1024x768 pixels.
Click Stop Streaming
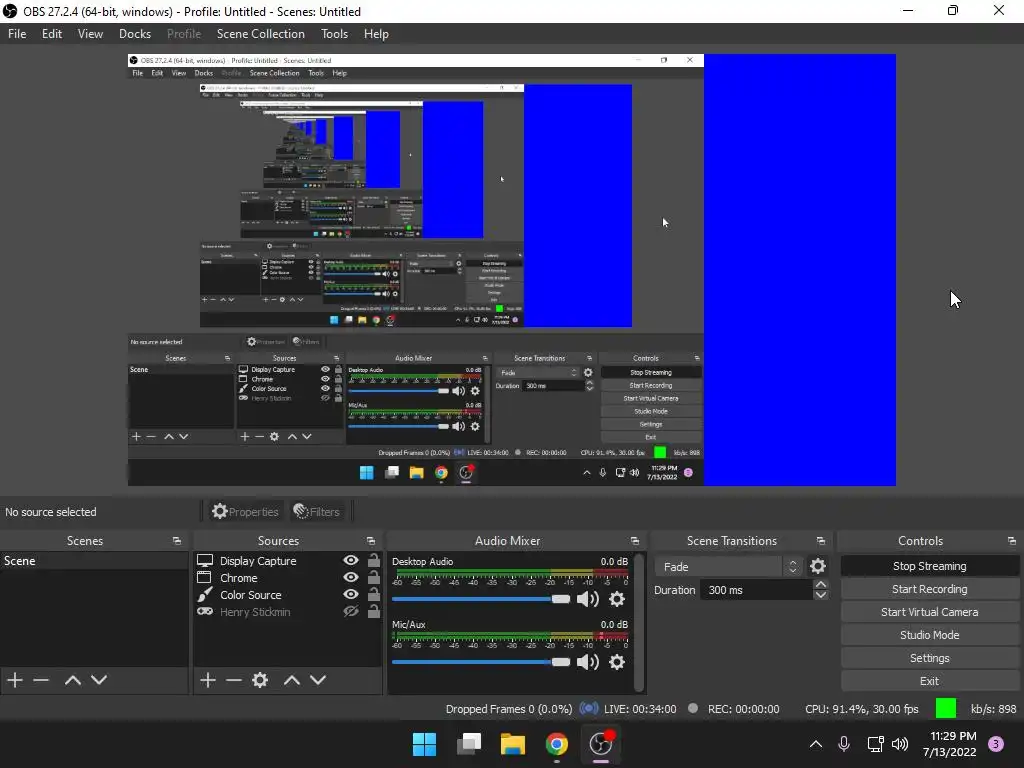pos(929,566)
